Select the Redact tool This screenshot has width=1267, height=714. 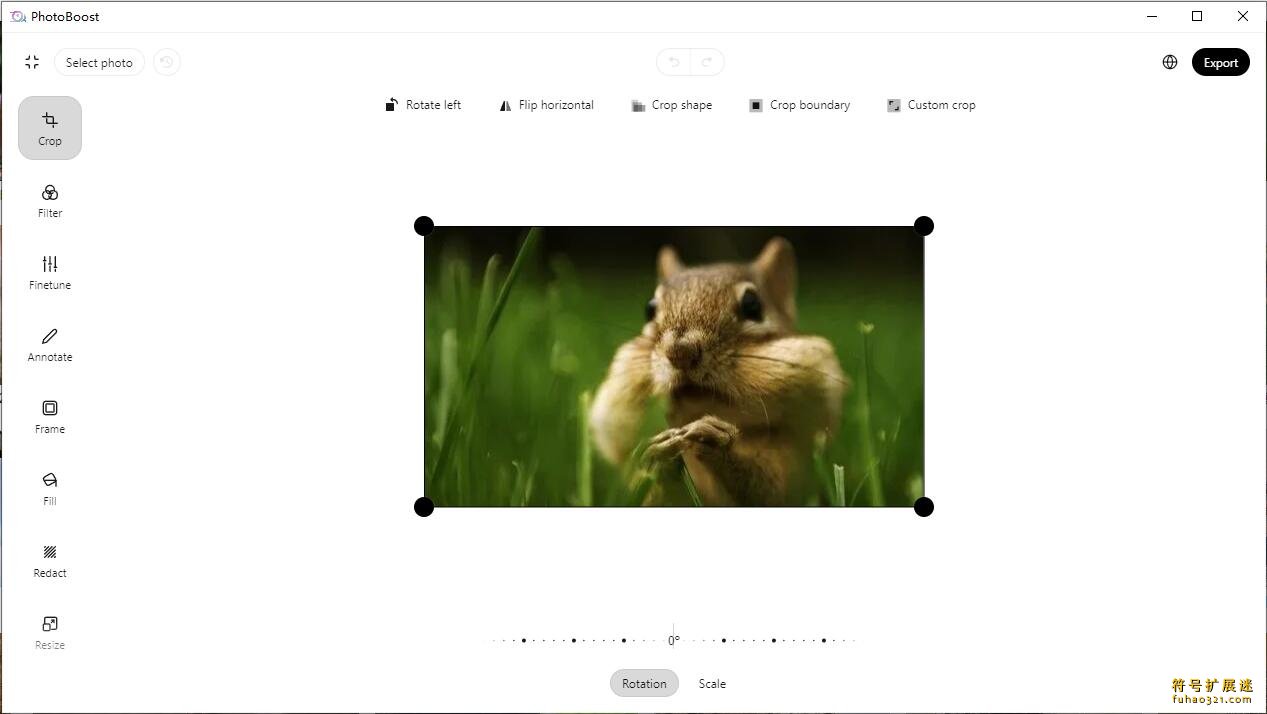click(x=49, y=560)
